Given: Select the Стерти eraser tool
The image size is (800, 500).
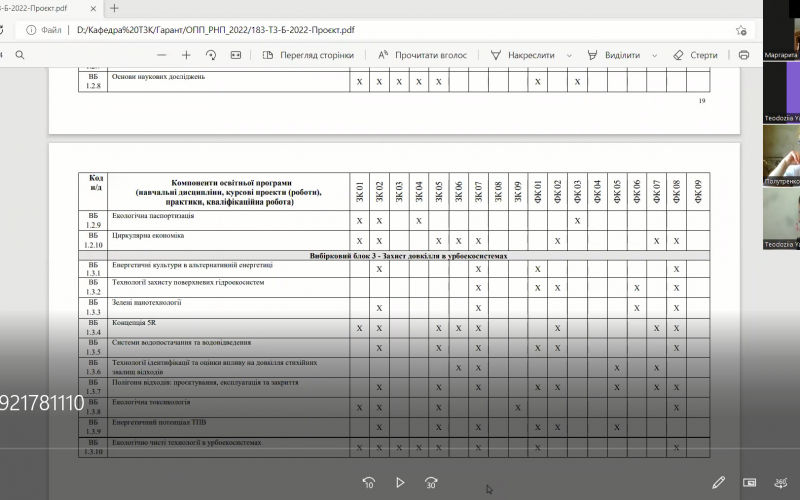Looking at the screenshot, I should click(695, 55).
